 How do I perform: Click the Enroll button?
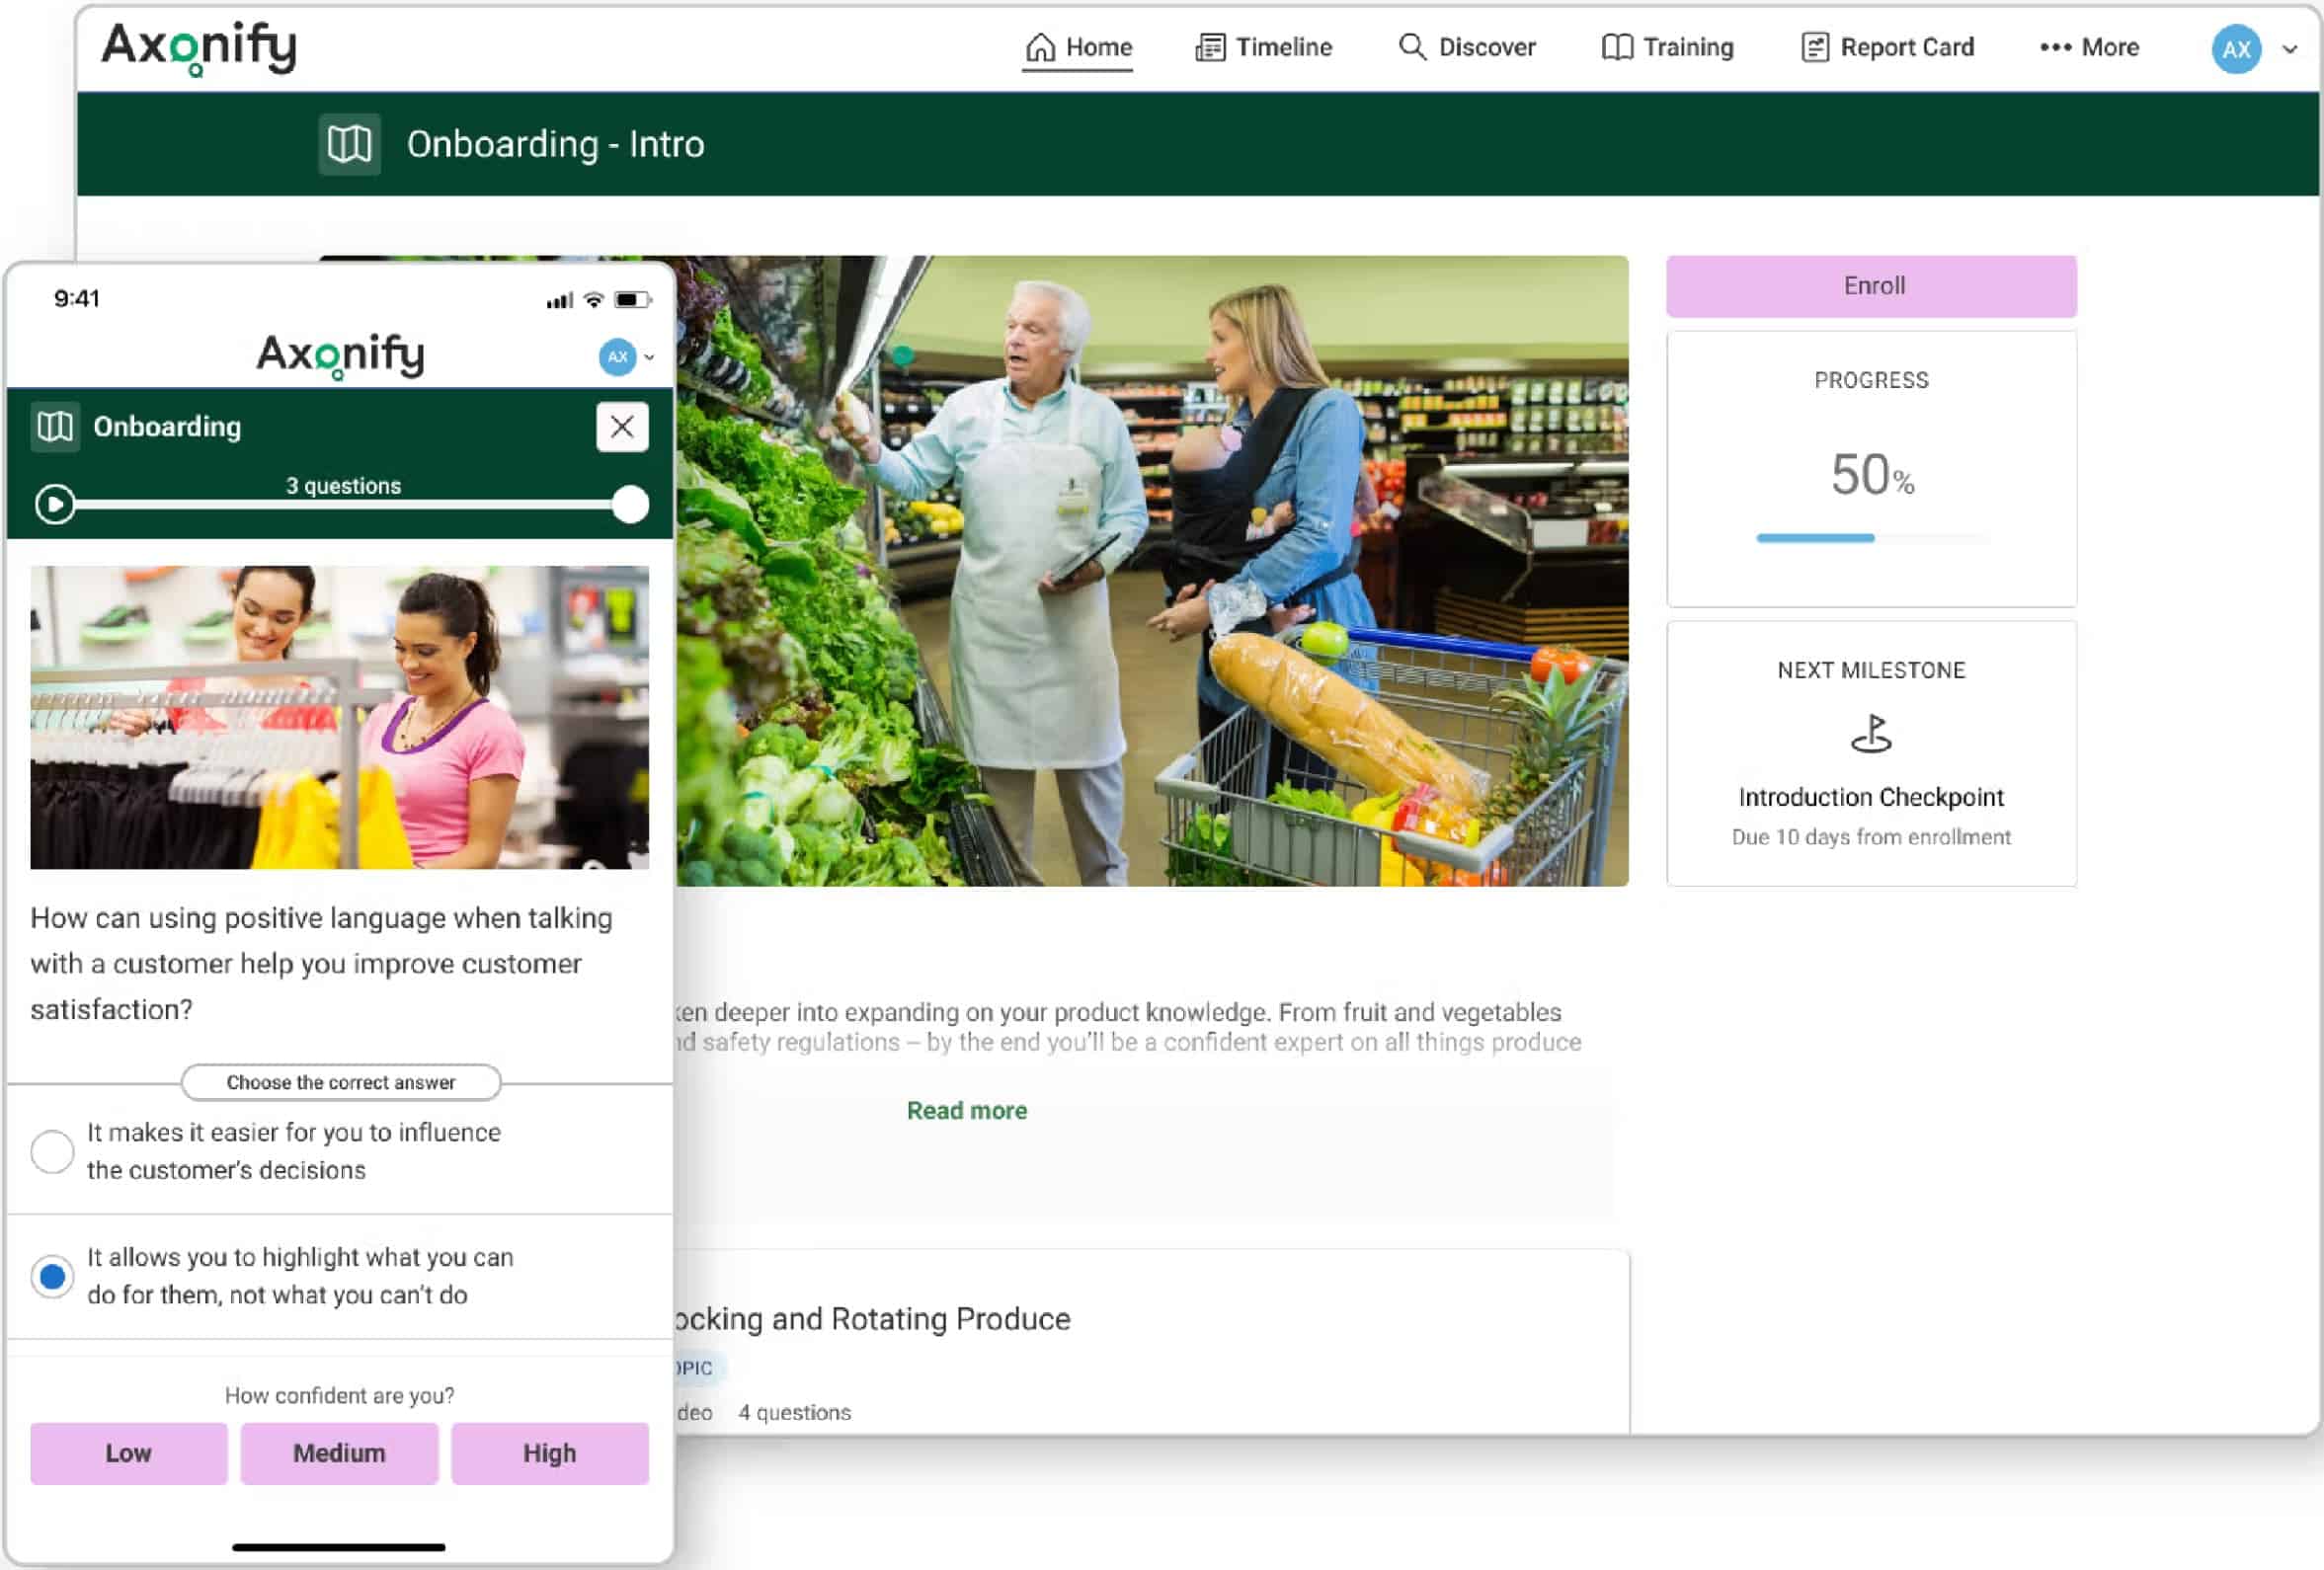pyautogui.click(x=1871, y=286)
